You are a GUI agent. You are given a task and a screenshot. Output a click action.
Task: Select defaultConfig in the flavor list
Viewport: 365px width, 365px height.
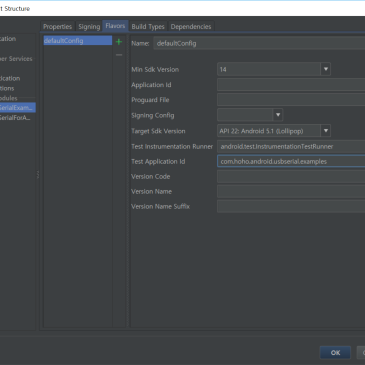coord(78,41)
